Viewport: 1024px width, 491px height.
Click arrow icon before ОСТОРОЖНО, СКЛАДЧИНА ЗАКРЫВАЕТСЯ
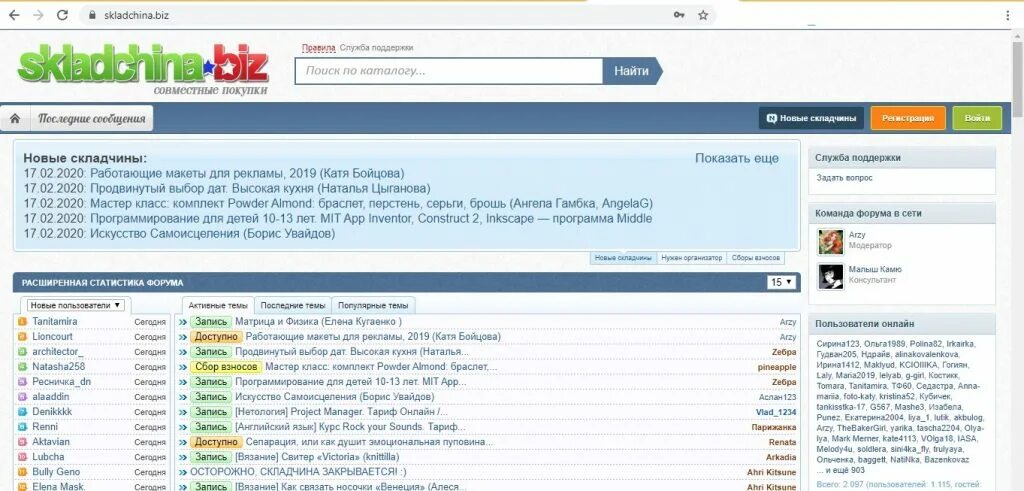183,472
